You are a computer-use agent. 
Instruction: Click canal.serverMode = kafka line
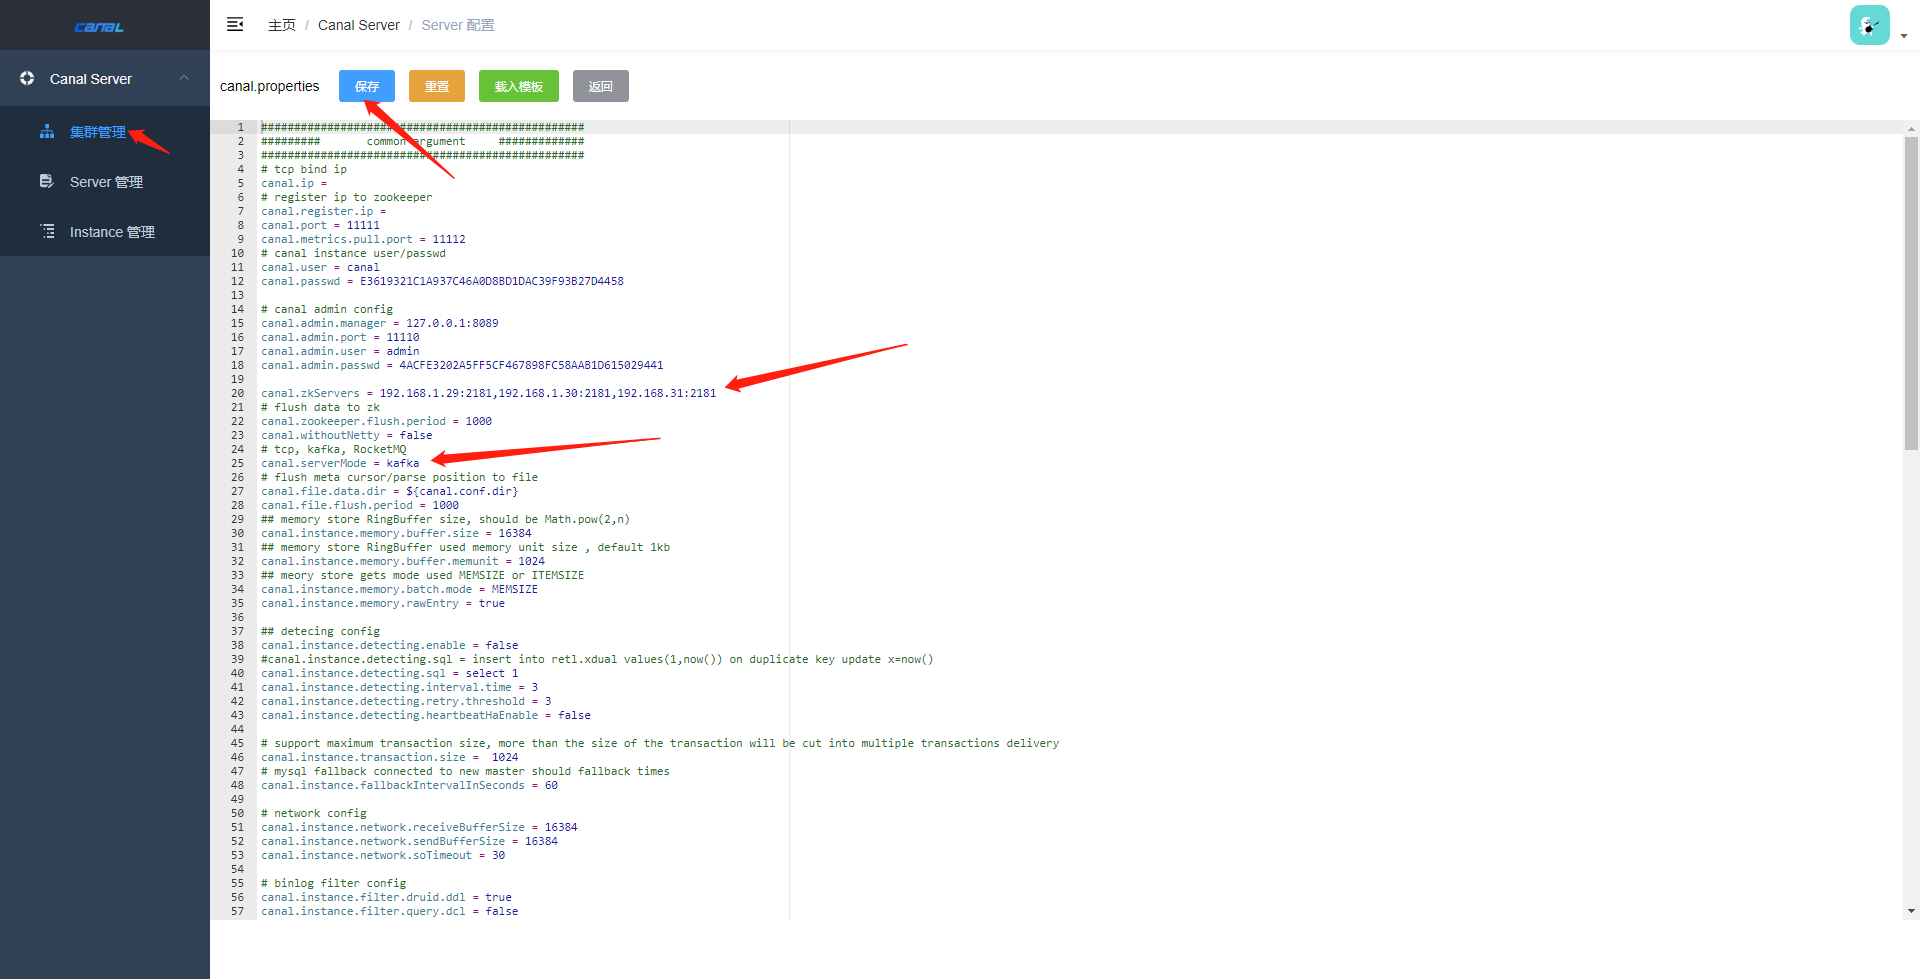[340, 463]
